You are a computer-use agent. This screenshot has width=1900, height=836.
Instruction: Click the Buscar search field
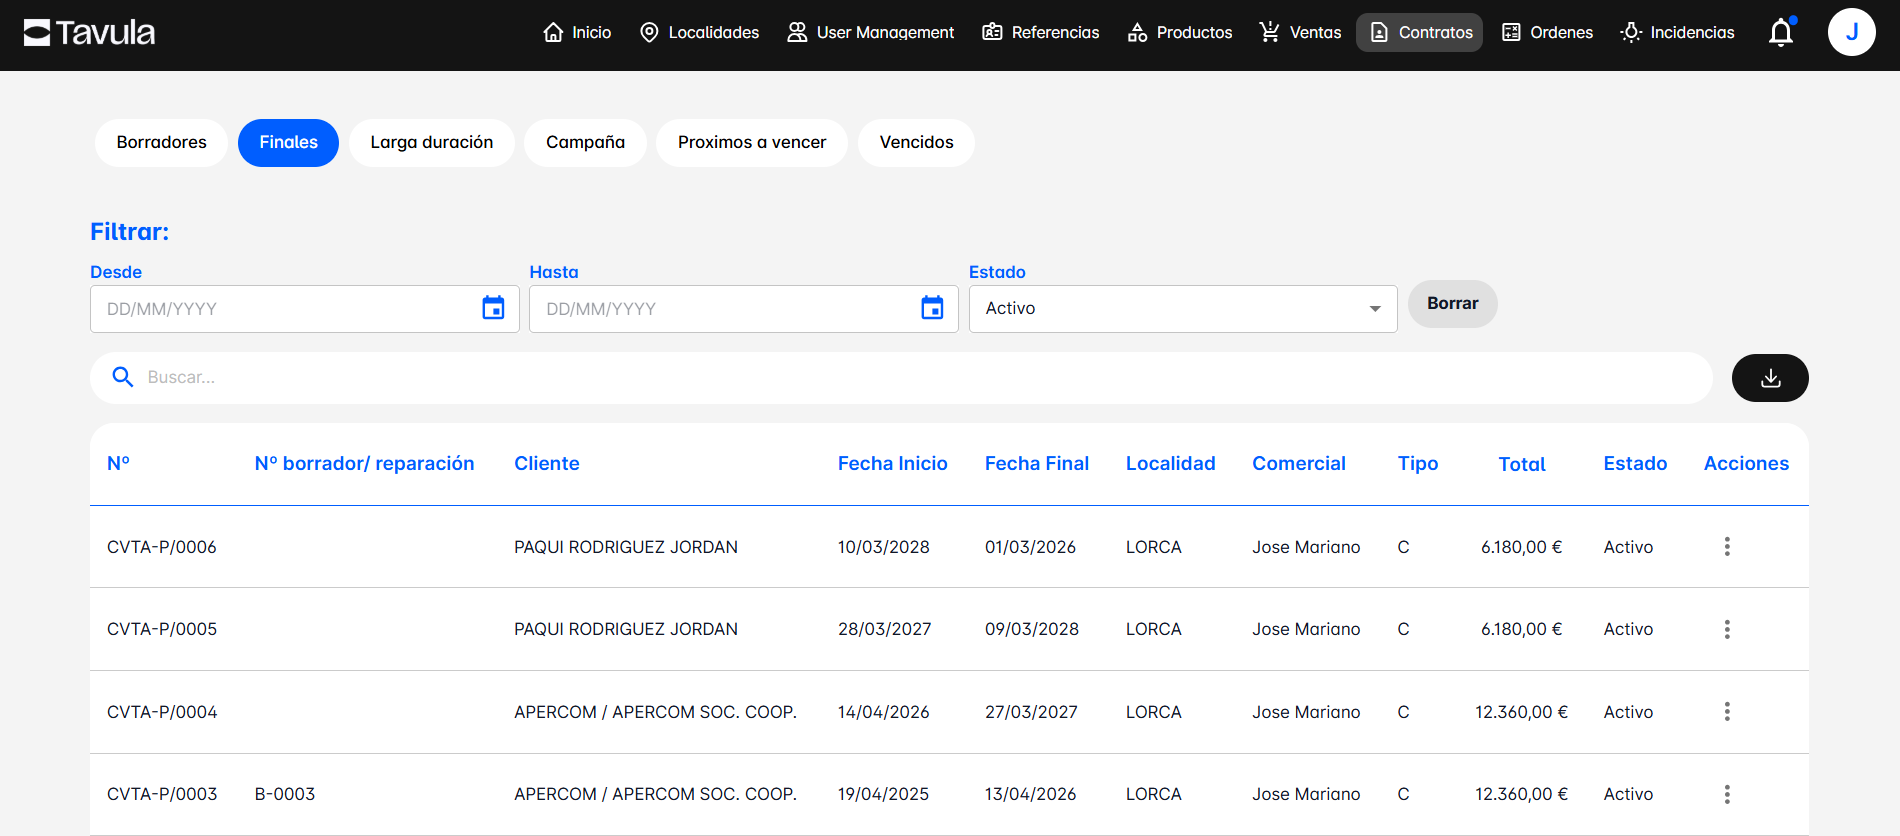point(900,378)
